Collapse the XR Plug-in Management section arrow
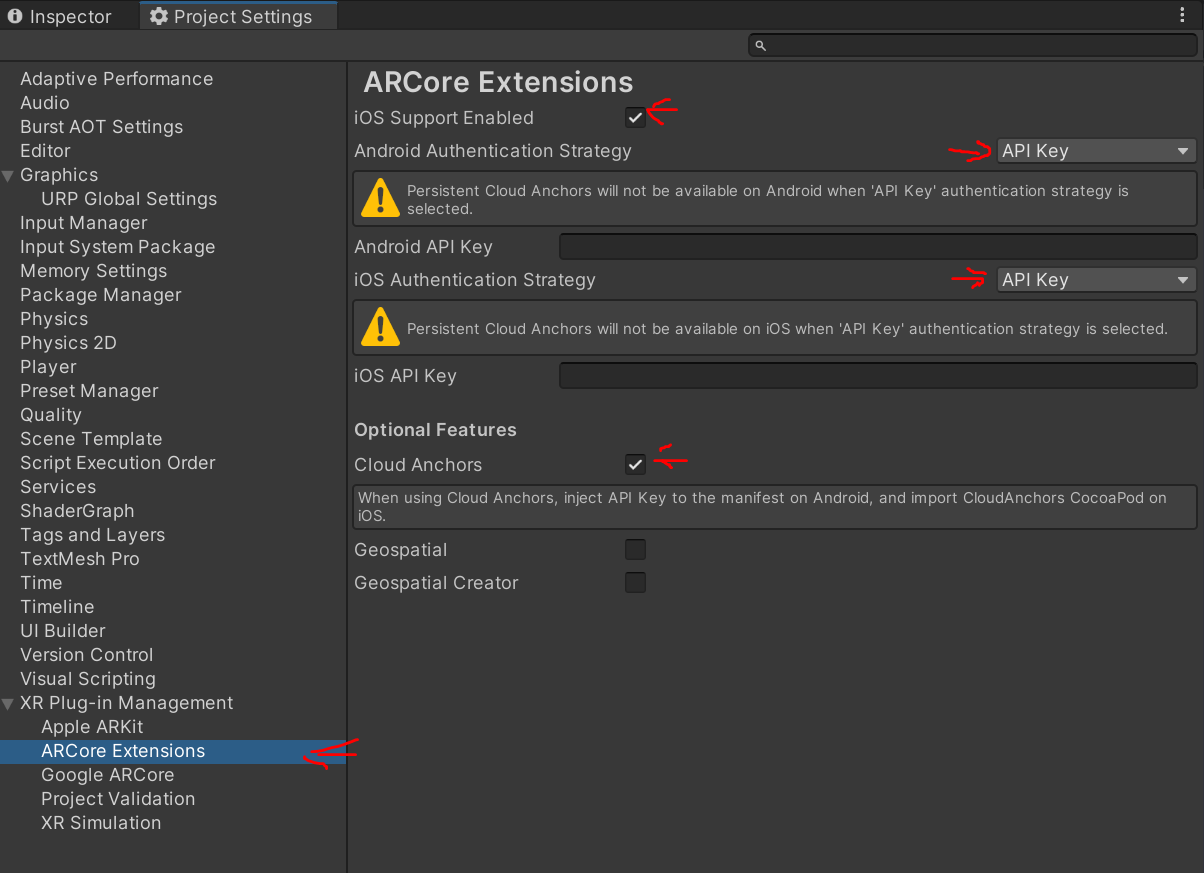This screenshot has height=873, width=1204. [x=9, y=704]
